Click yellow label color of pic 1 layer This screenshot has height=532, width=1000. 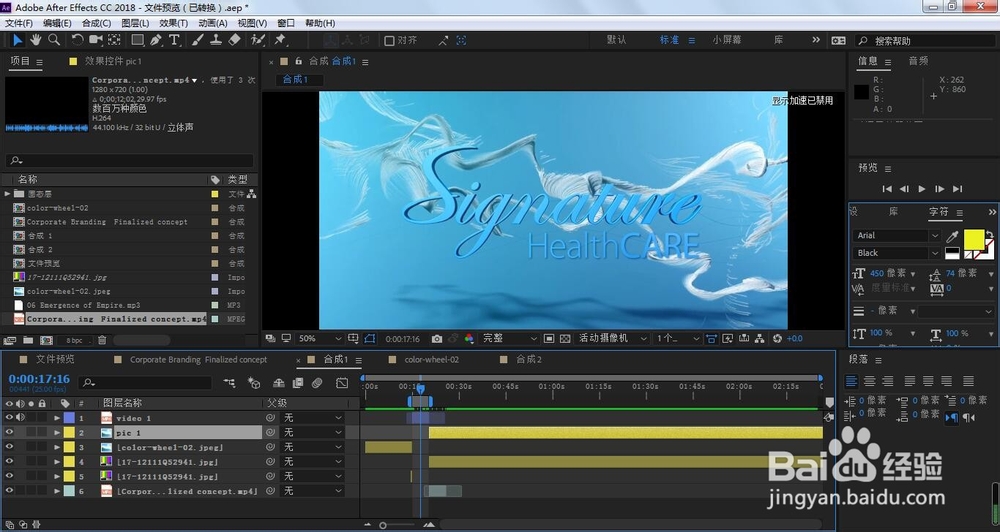pyautogui.click(x=69, y=433)
